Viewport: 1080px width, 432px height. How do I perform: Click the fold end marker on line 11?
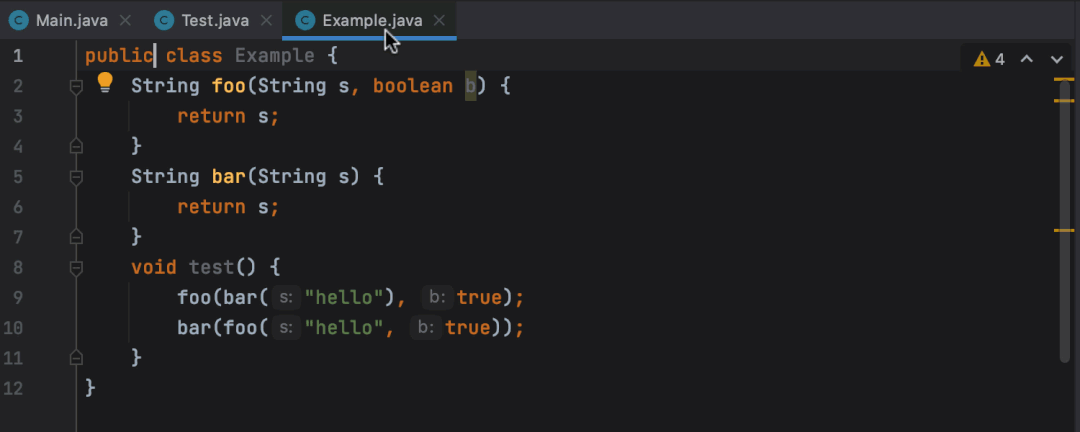coord(76,358)
